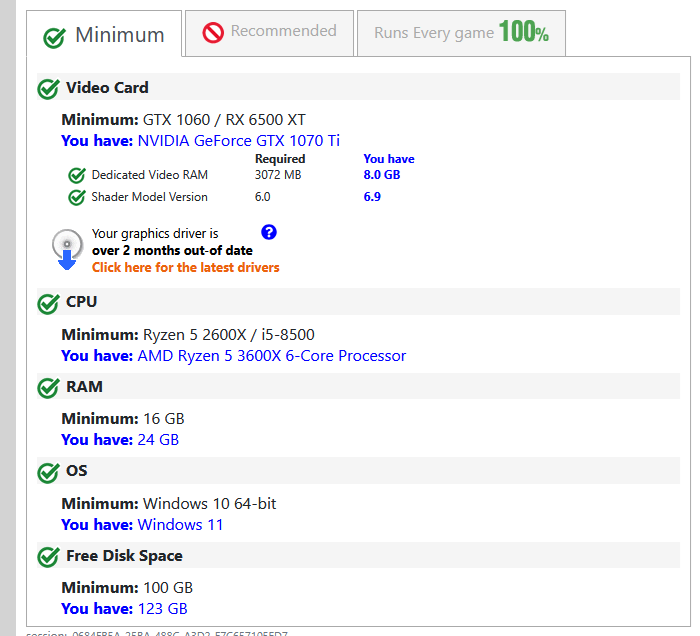
Task: Click the Free Disk Space checkmark icon
Action: point(48,557)
